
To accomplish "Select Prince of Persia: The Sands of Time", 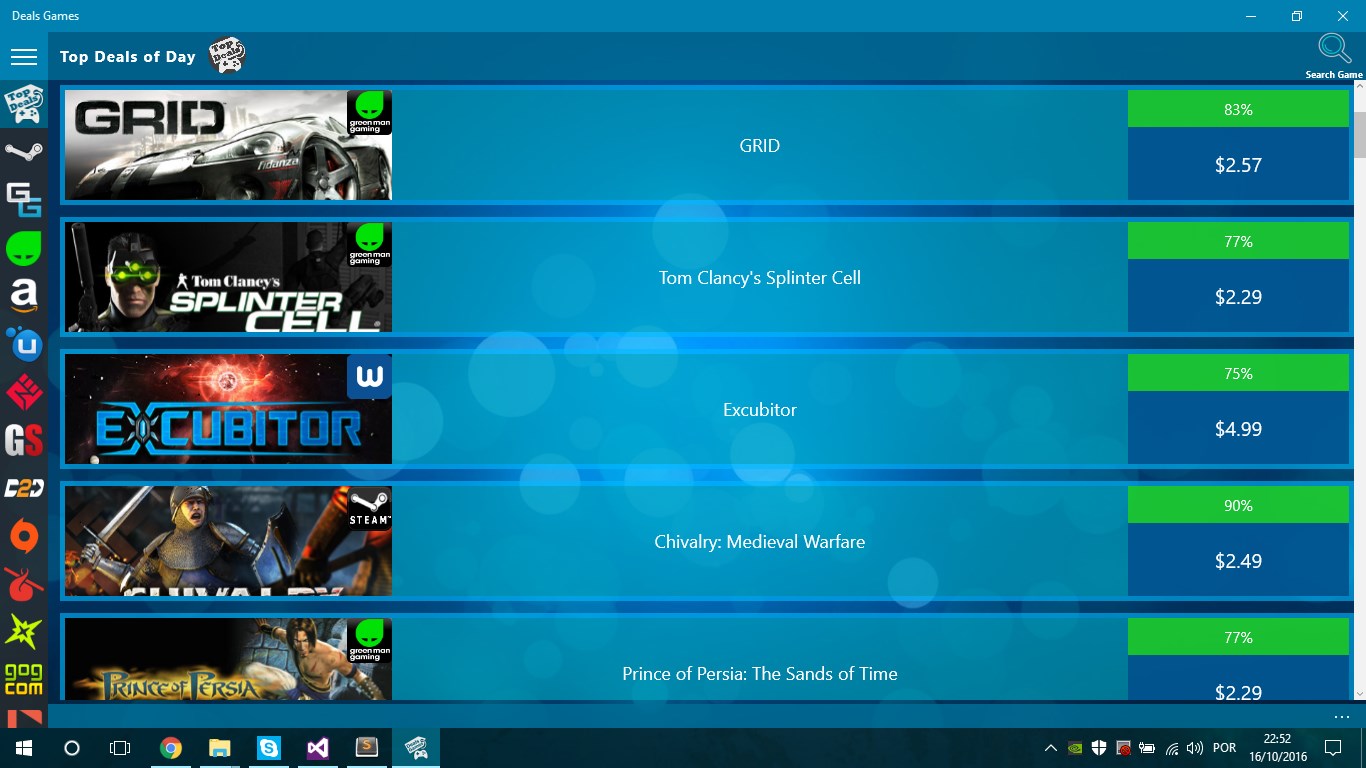I will (760, 674).
